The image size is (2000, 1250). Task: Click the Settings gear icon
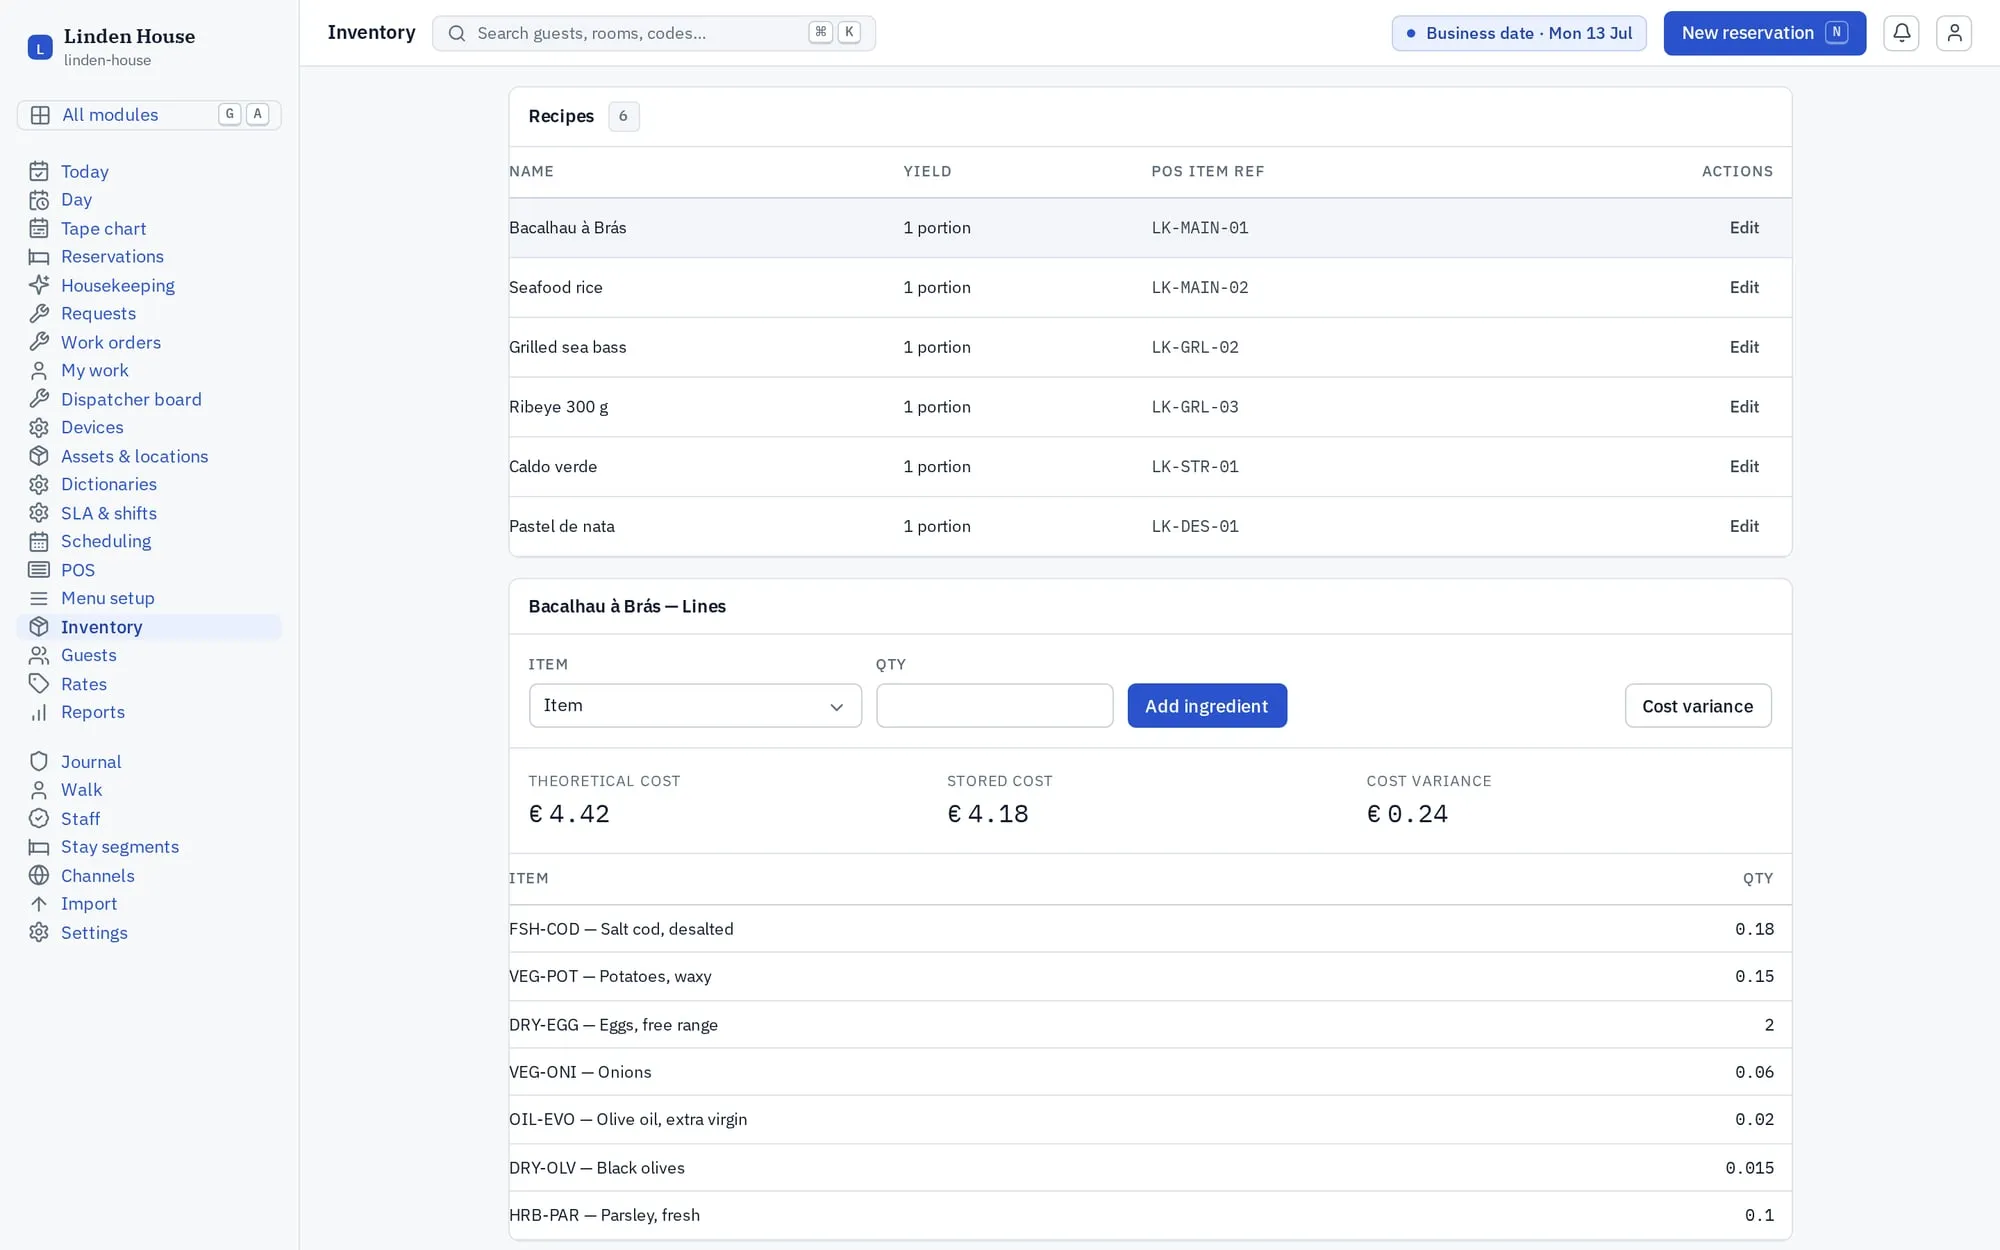(x=39, y=933)
